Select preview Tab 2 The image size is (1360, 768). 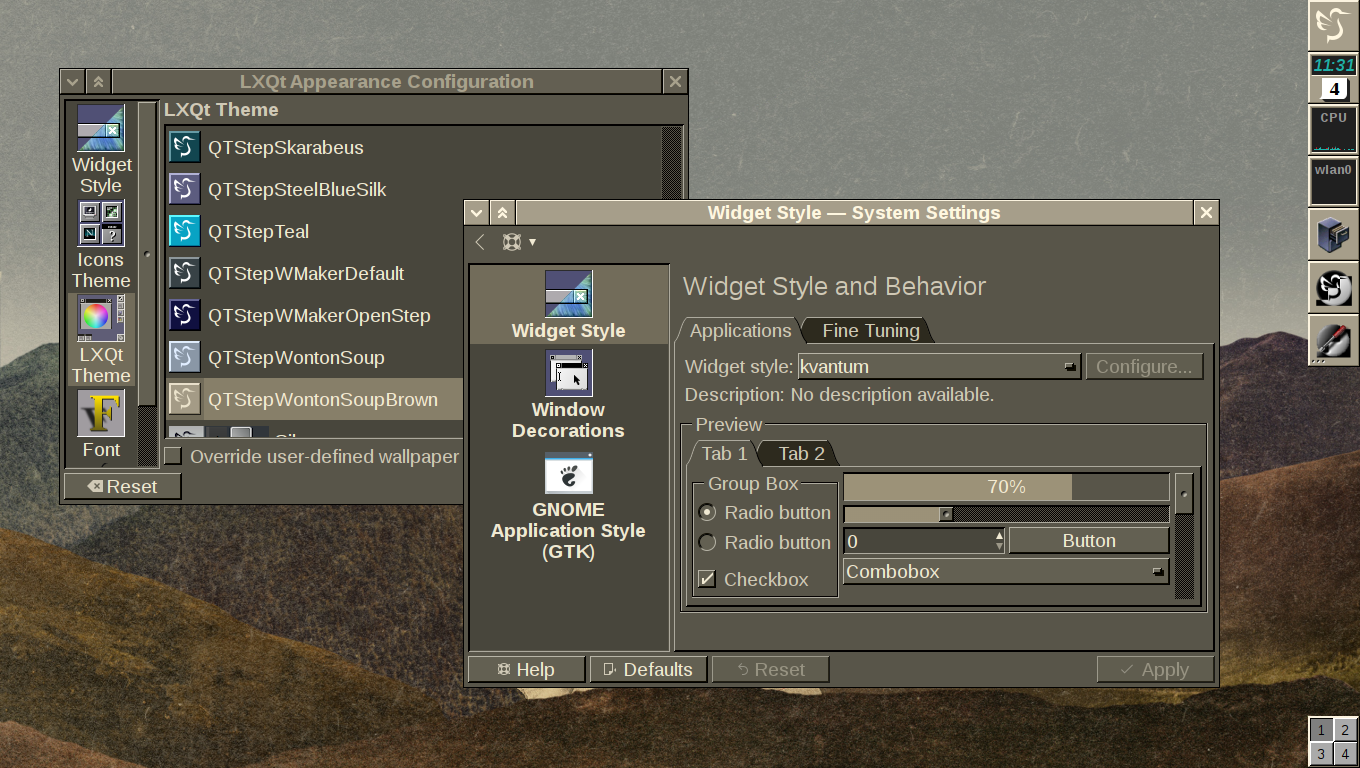[801, 453]
